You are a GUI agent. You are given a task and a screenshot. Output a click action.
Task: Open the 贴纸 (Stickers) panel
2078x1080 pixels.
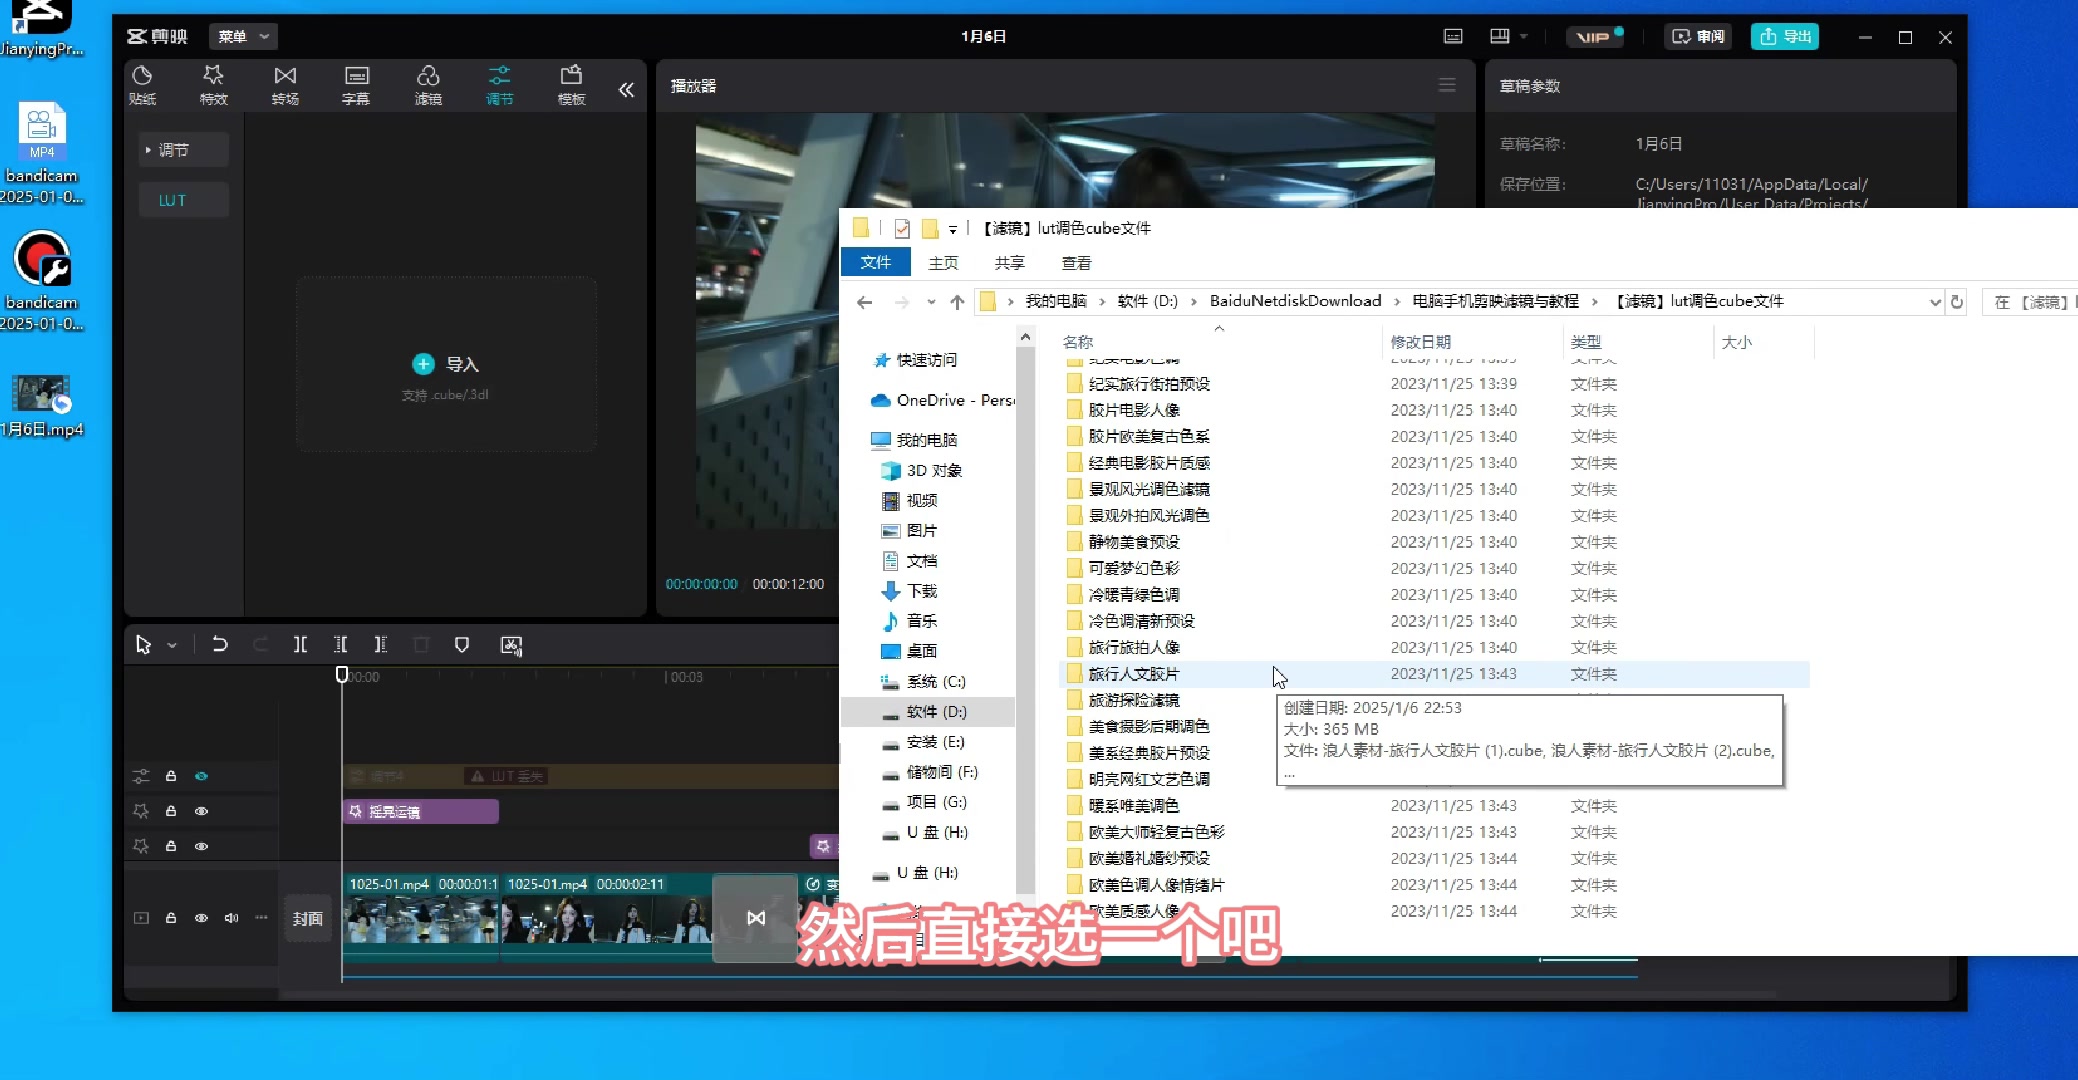(144, 85)
